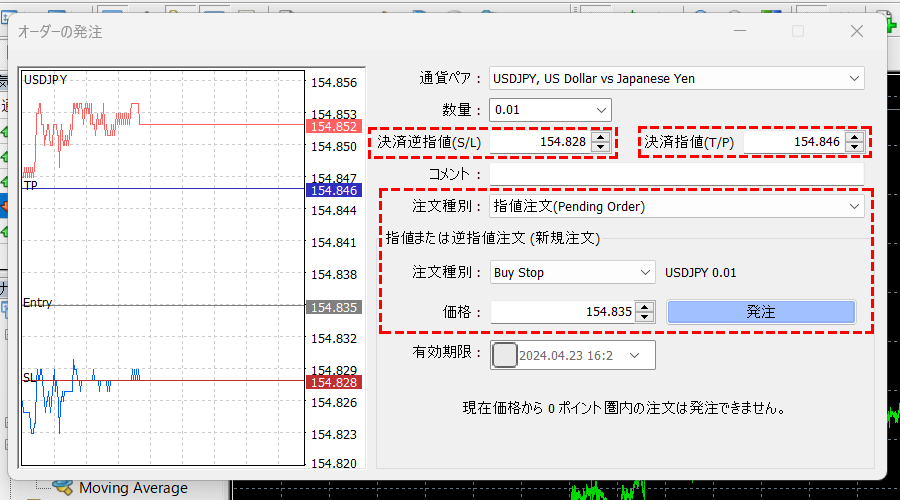900x500 pixels.
Task: Minimize the オーダーの発注 dialog
Action: coord(740,31)
